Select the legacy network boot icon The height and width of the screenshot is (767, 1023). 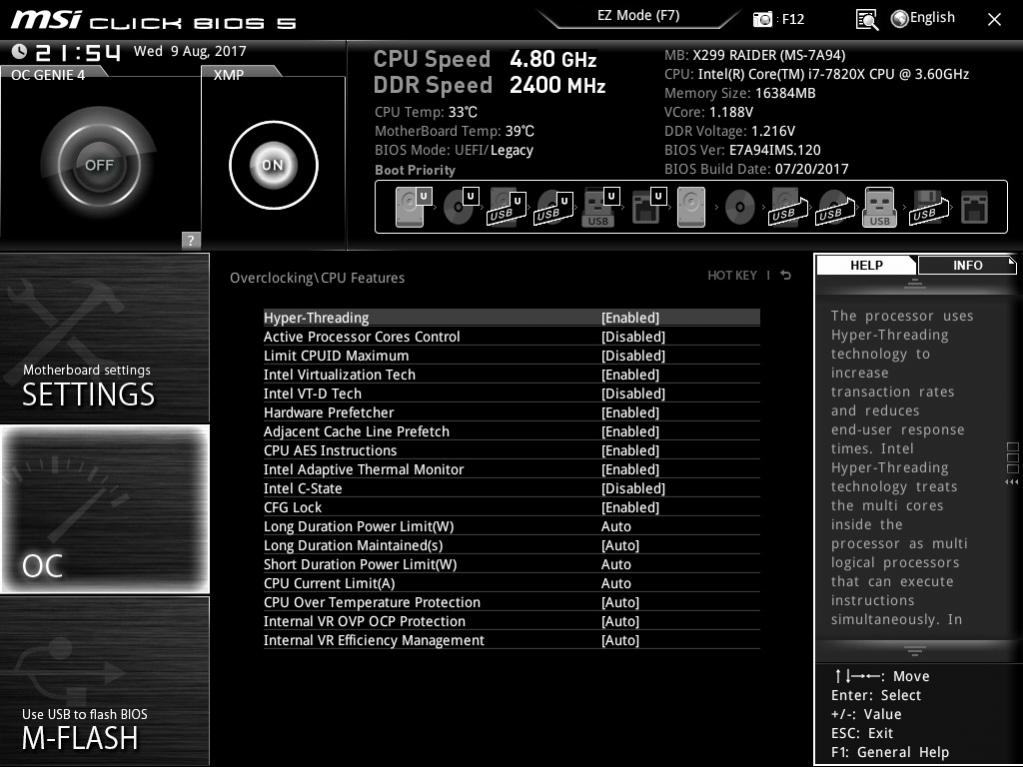975,207
